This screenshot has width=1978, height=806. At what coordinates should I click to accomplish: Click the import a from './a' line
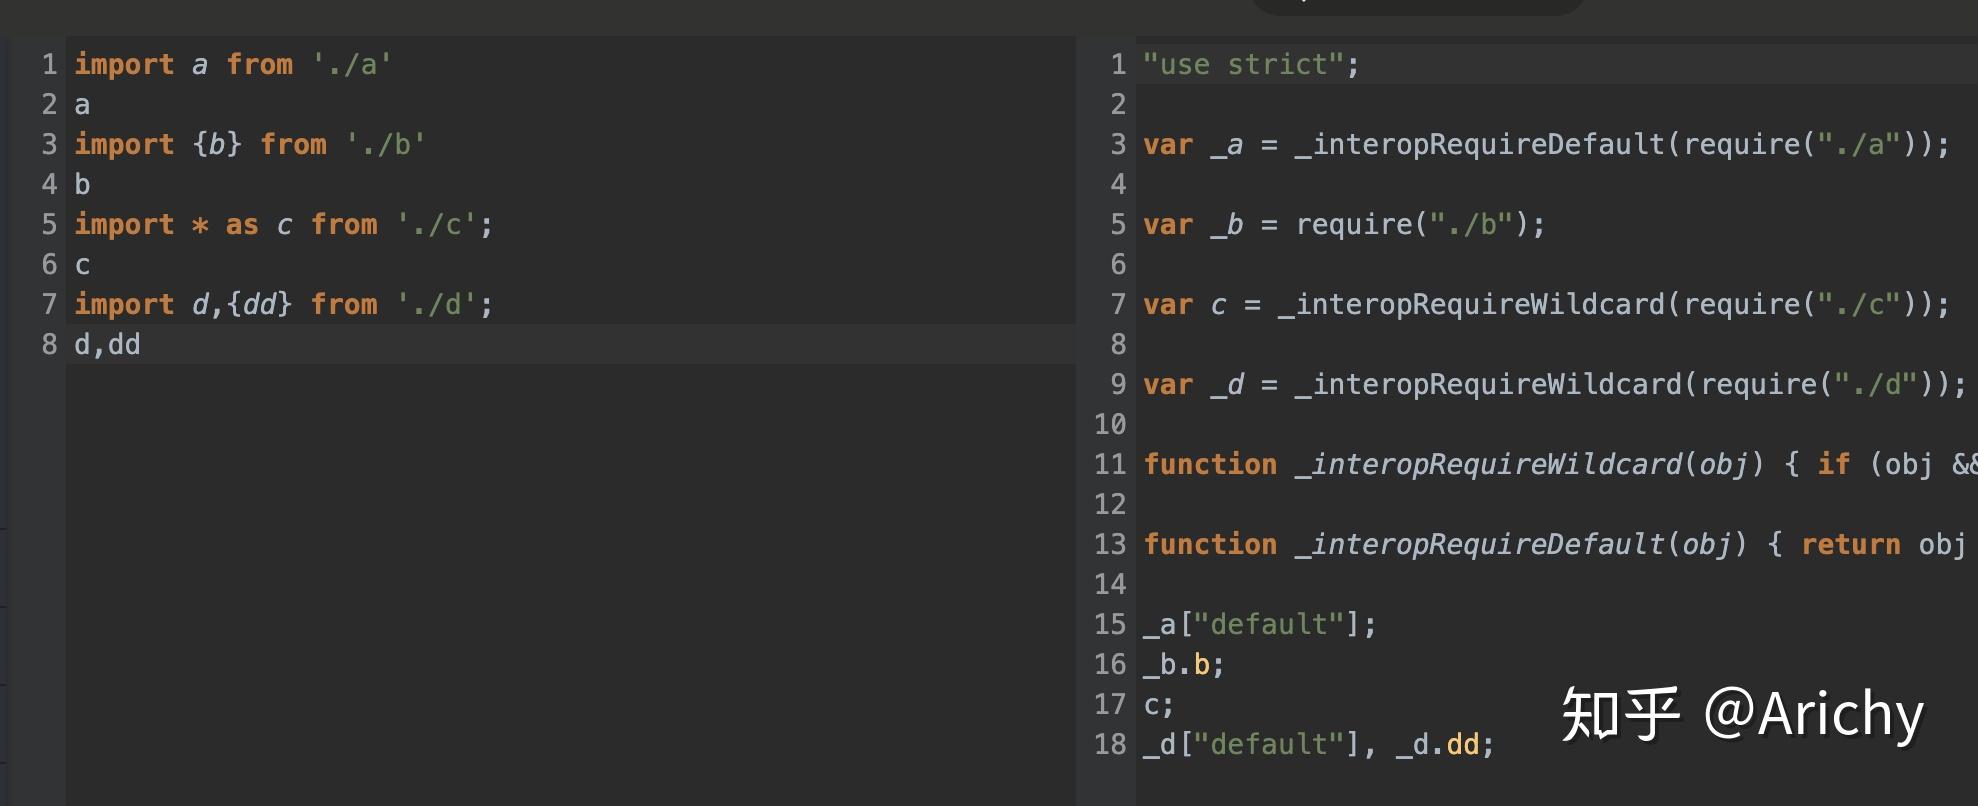coord(233,64)
